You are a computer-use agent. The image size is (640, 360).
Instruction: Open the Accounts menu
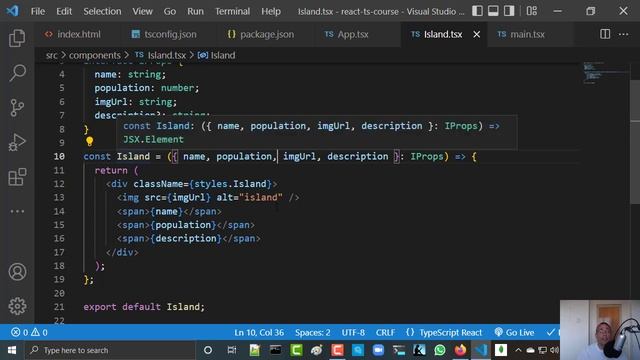17,272
